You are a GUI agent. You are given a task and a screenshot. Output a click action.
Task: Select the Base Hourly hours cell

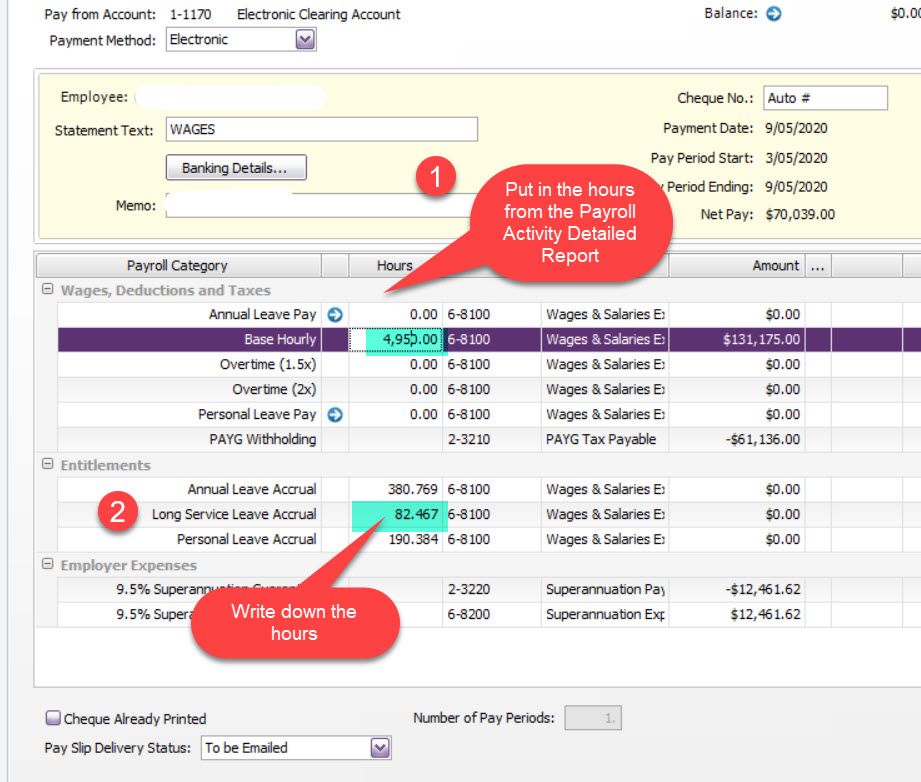coord(396,340)
